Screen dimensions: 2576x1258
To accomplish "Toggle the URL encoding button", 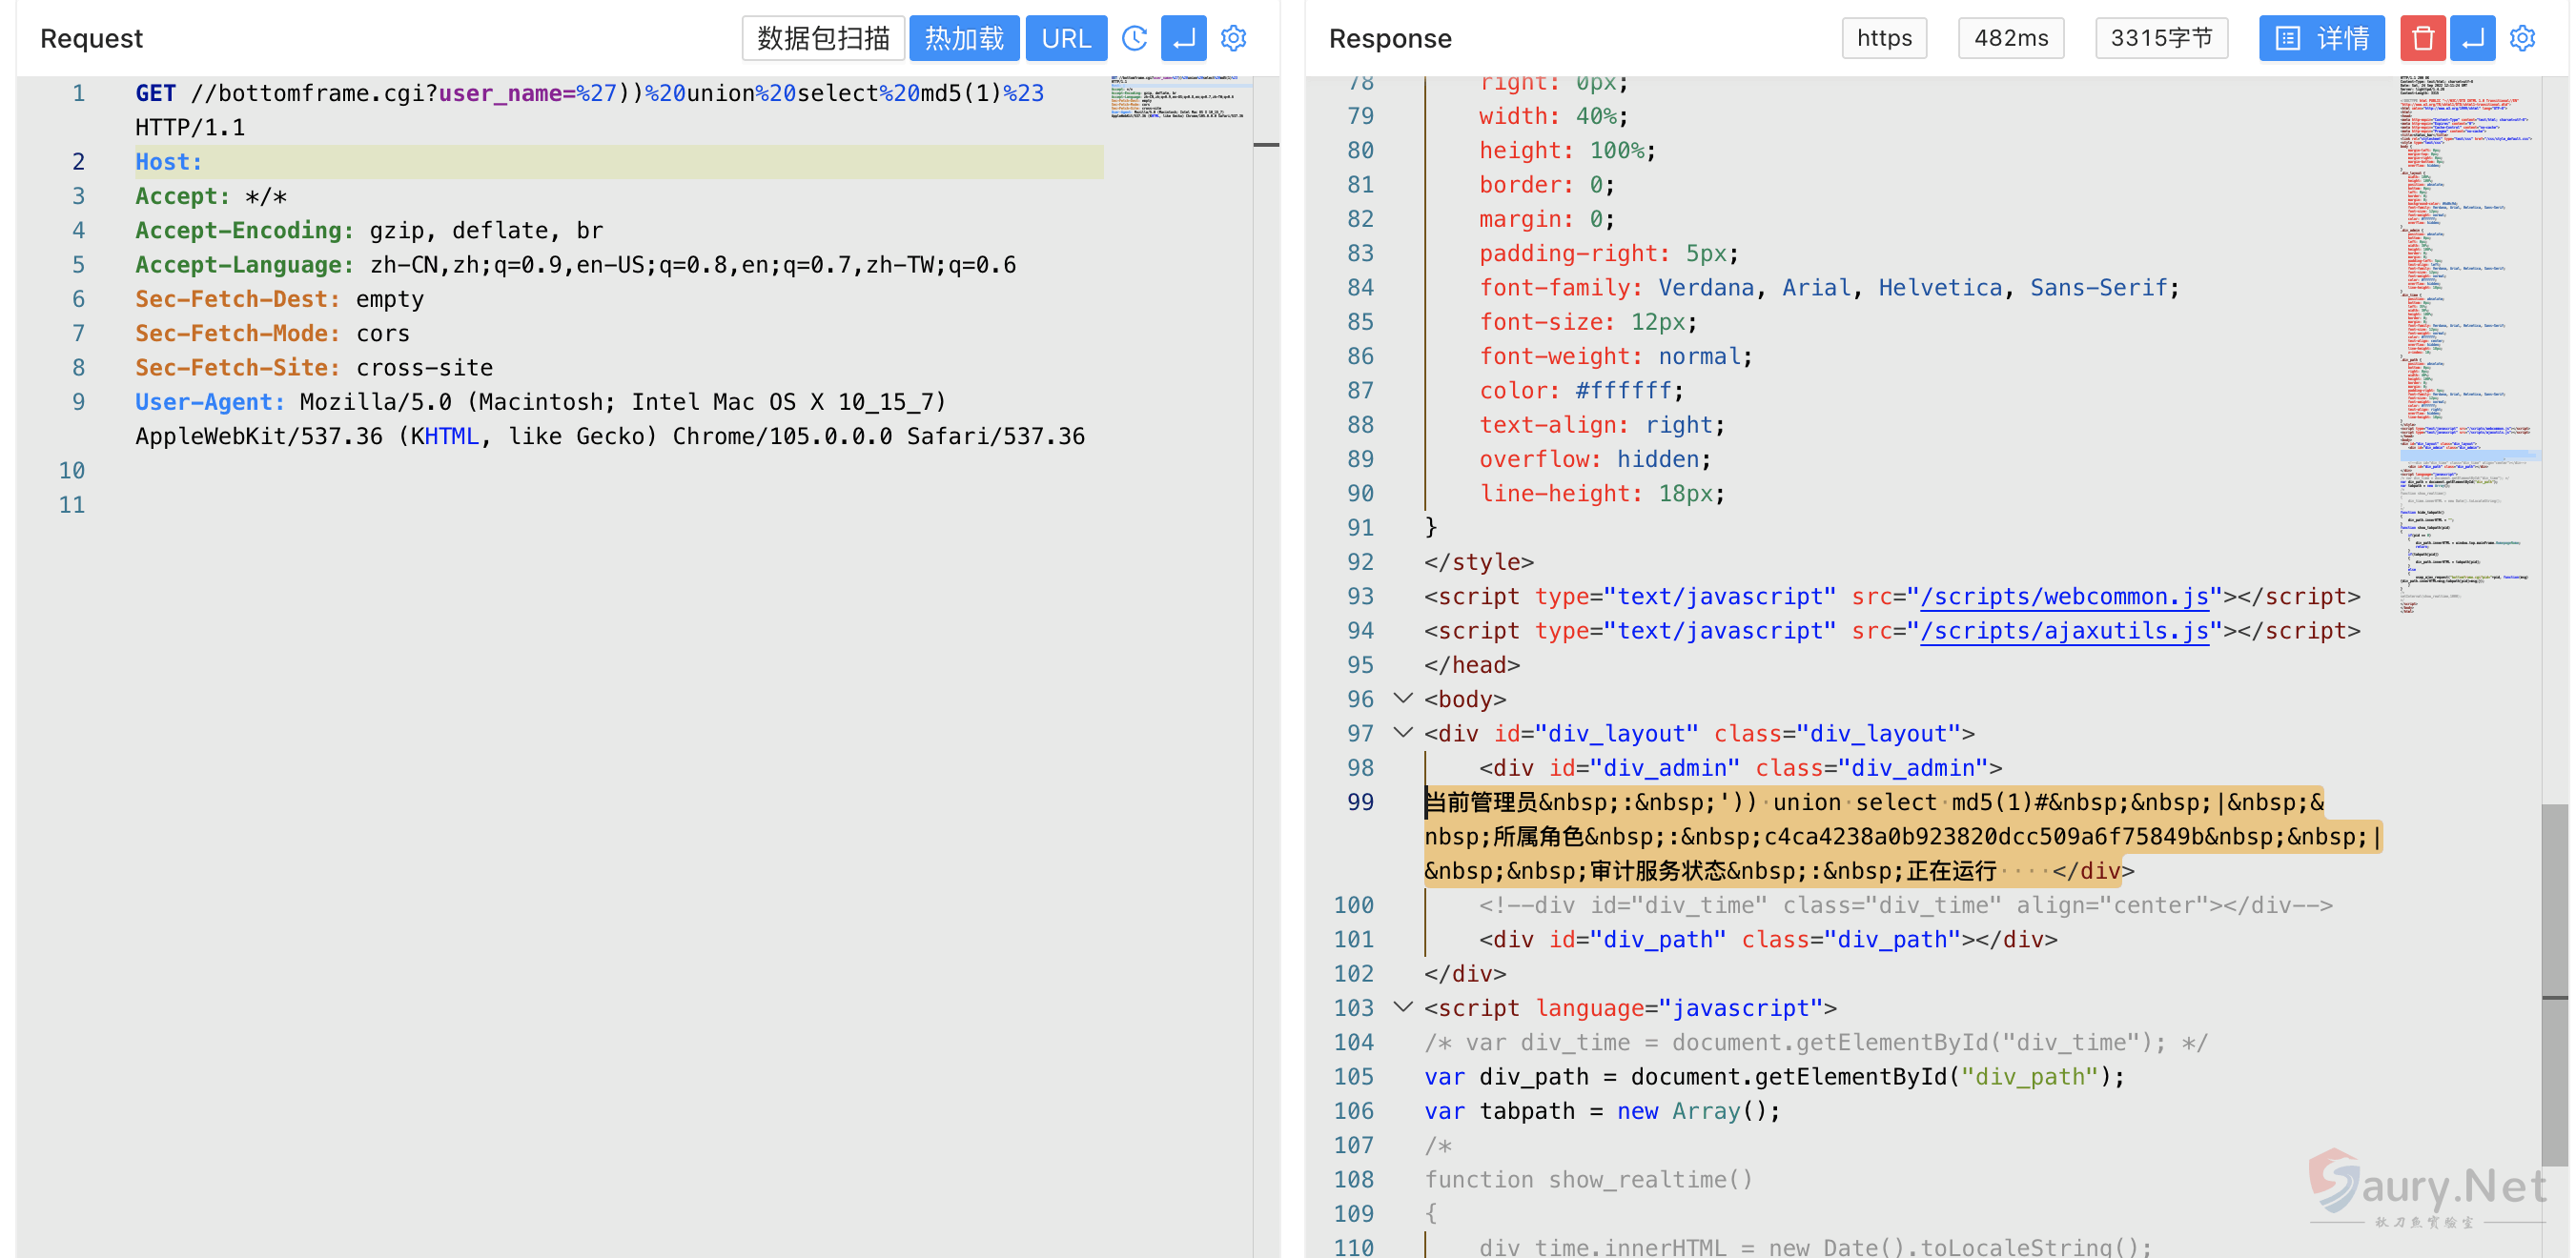I will [x=1065, y=38].
